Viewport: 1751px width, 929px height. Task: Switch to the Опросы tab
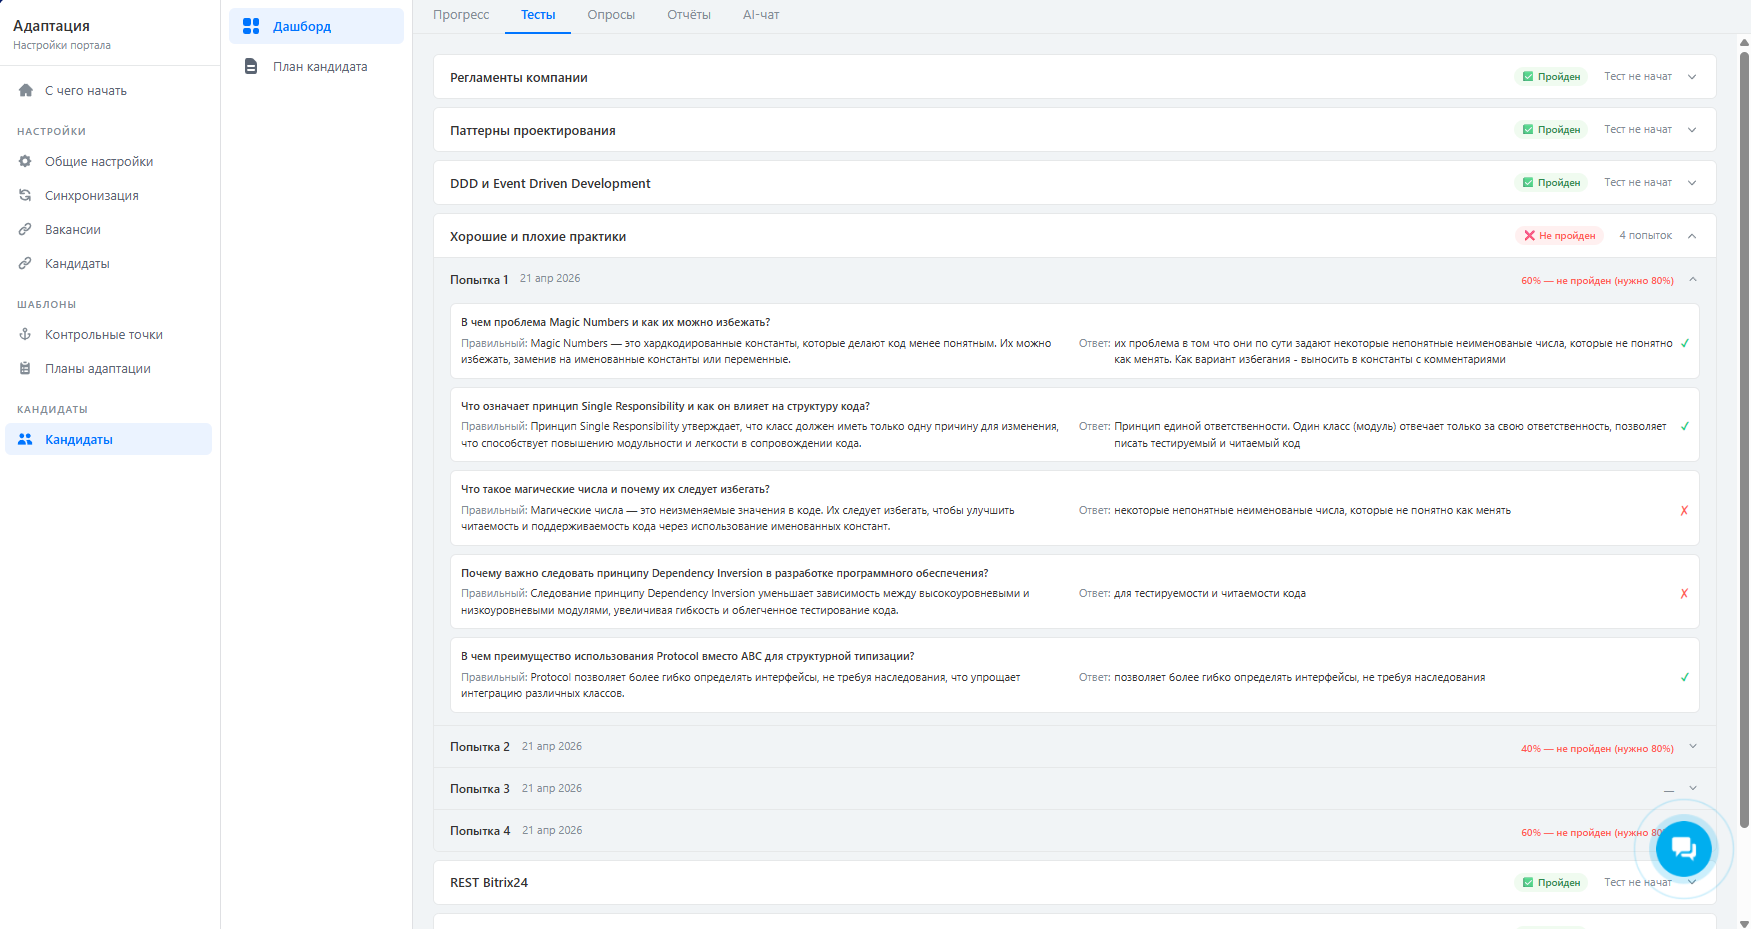click(x=611, y=15)
